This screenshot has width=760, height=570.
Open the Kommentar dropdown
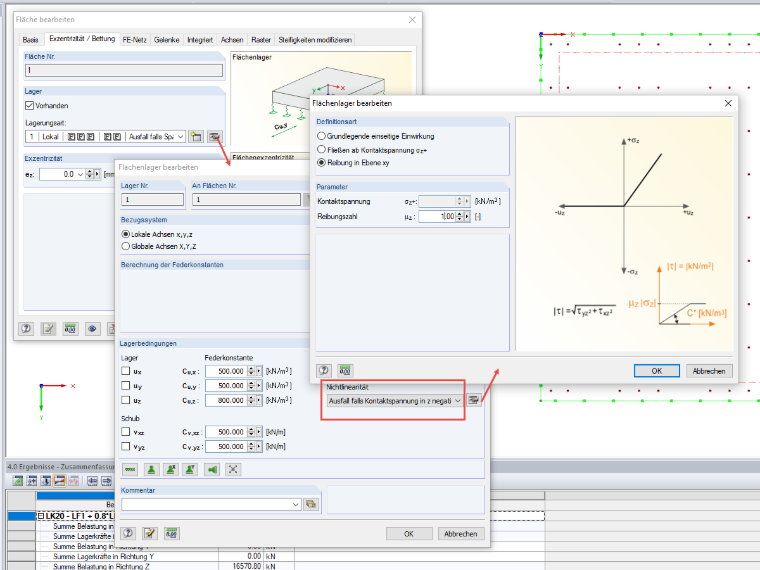tap(296, 505)
